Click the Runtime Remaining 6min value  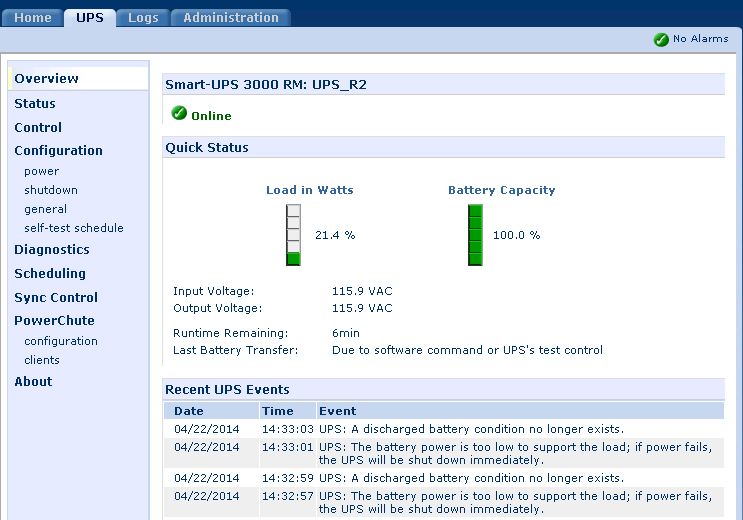pyautogui.click(x=346, y=333)
